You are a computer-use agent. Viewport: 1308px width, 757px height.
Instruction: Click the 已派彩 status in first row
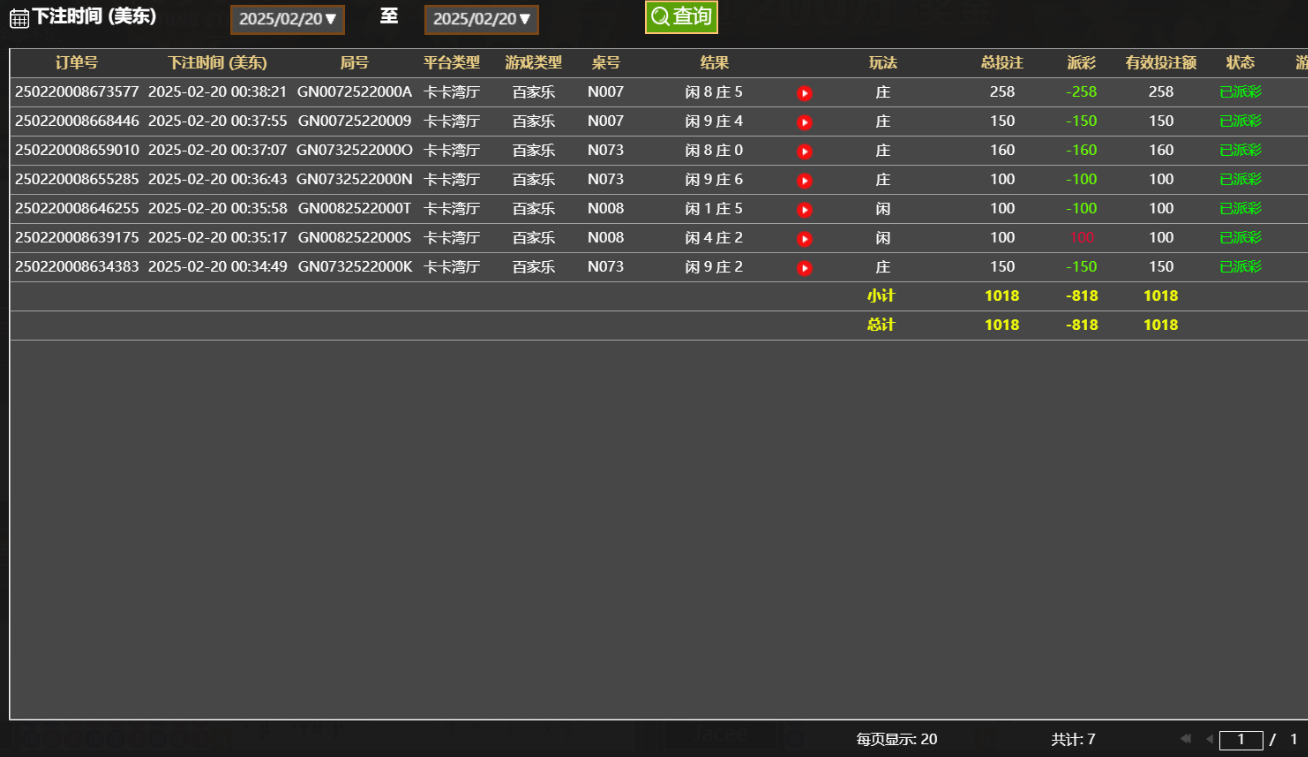[1240, 92]
